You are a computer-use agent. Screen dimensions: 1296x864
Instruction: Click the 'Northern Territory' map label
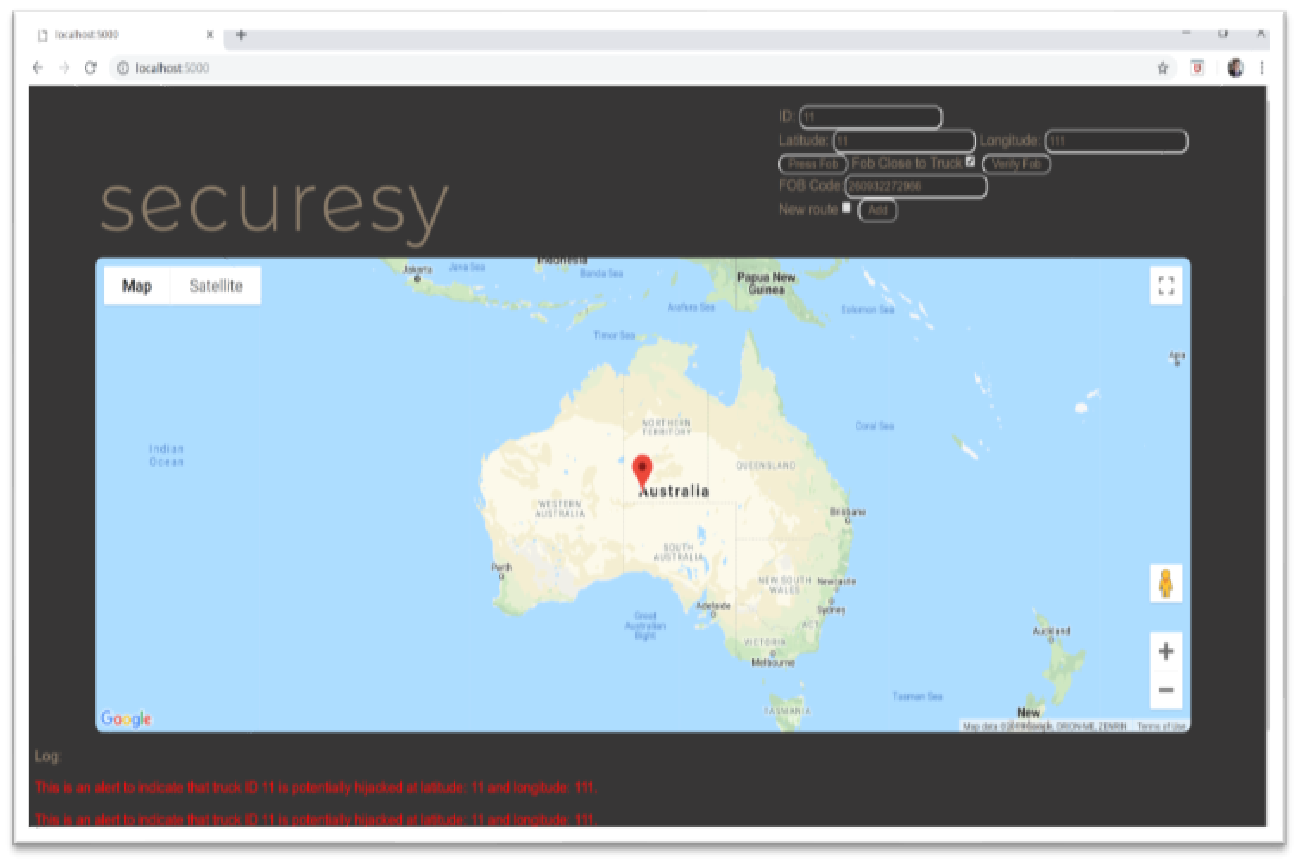click(666, 427)
